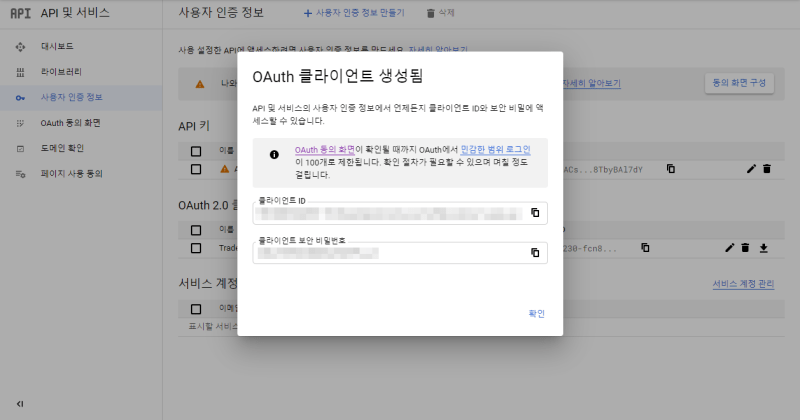Click the 삭제 trash button in the header
Image resolution: width=800 pixels, height=420 pixels.
tap(440, 13)
